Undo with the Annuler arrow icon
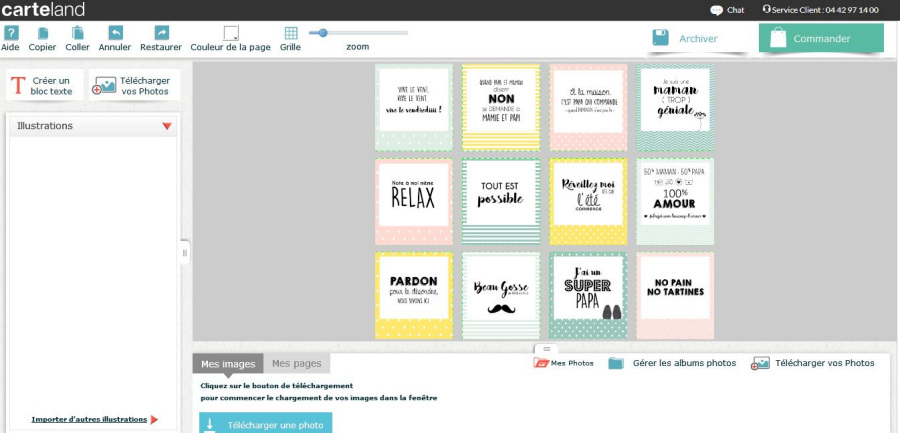 pos(115,33)
